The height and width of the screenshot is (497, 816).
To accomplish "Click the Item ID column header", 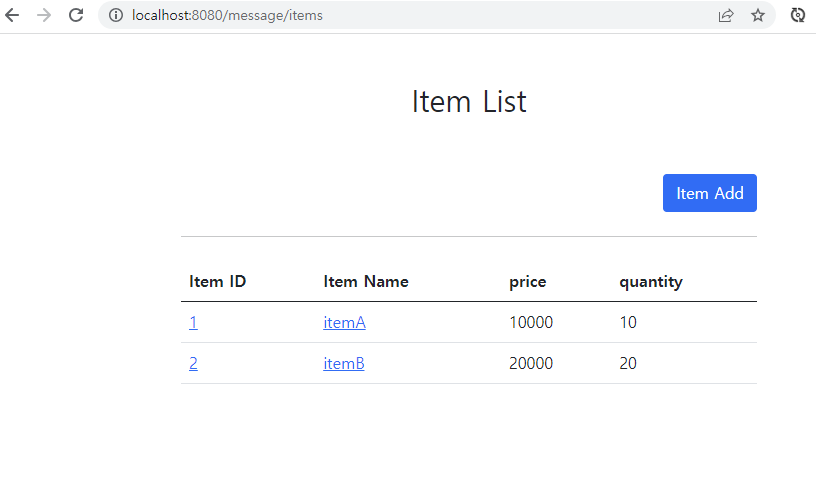I will [x=218, y=282].
